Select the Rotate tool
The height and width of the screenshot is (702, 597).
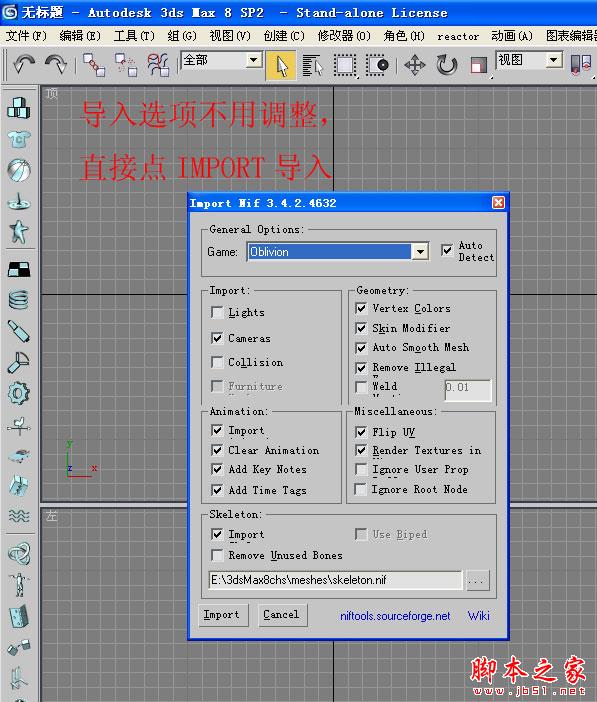447,65
